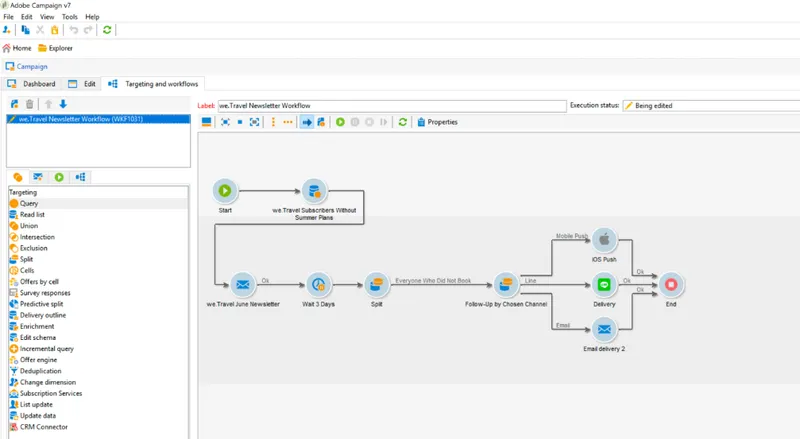This screenshot has height=439, width=800.
Task: Click the iOS Push node on the canvas
Action: [604, 240]
